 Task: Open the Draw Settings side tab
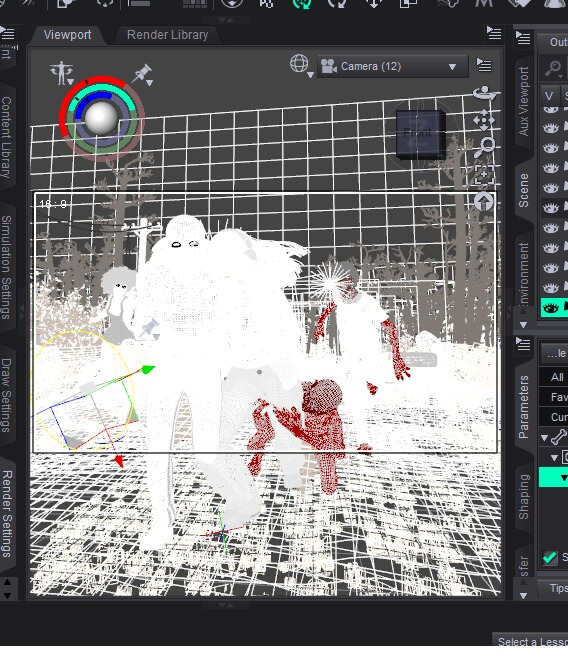6,395
